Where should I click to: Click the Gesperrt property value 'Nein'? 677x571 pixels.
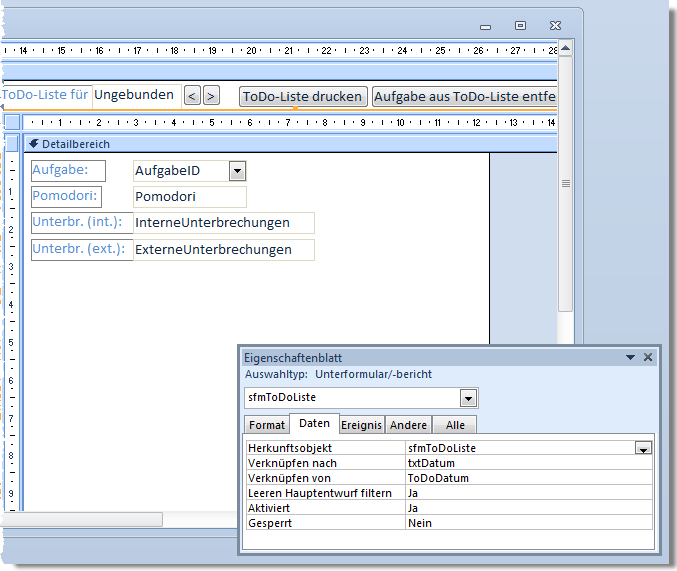[420, 523]
